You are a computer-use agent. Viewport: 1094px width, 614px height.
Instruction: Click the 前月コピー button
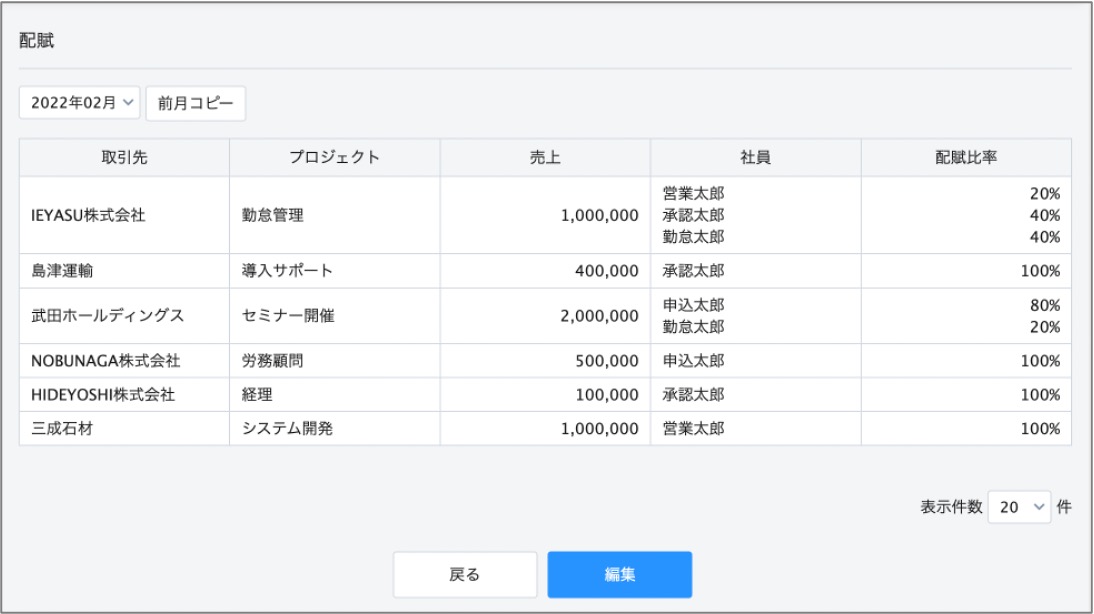tap(195, 103)
